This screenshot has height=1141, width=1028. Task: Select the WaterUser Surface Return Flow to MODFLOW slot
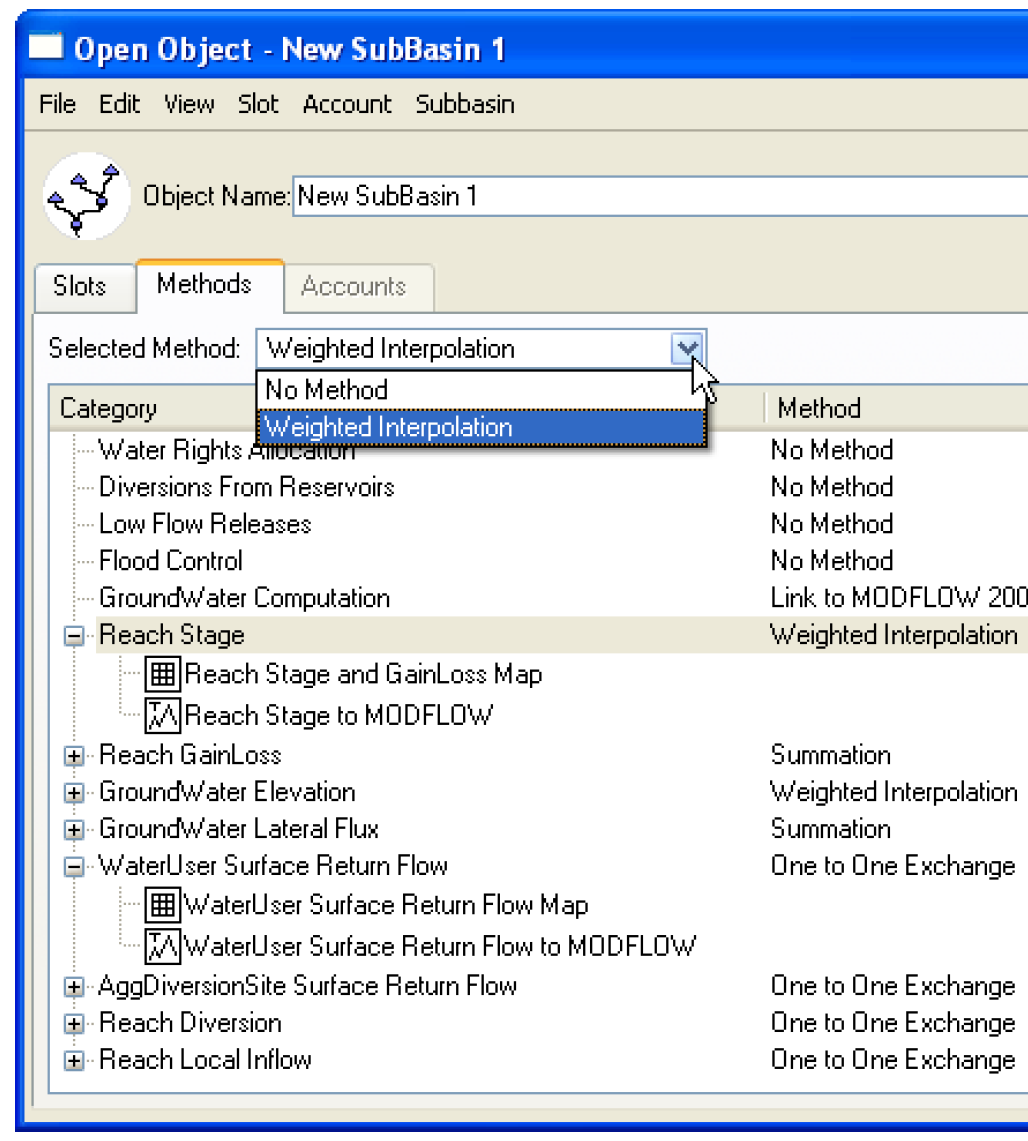tap(440, 947)
